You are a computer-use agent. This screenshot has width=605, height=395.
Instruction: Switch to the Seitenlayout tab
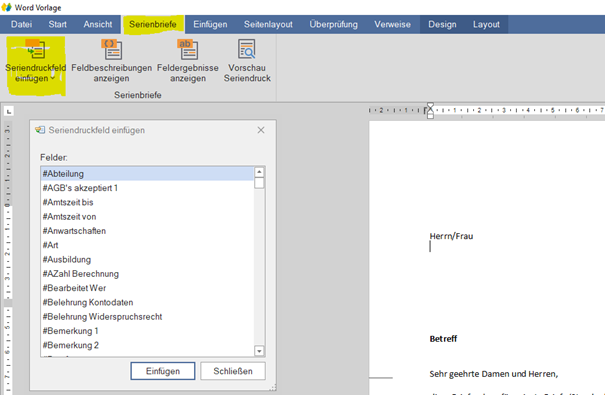(268, 24)
